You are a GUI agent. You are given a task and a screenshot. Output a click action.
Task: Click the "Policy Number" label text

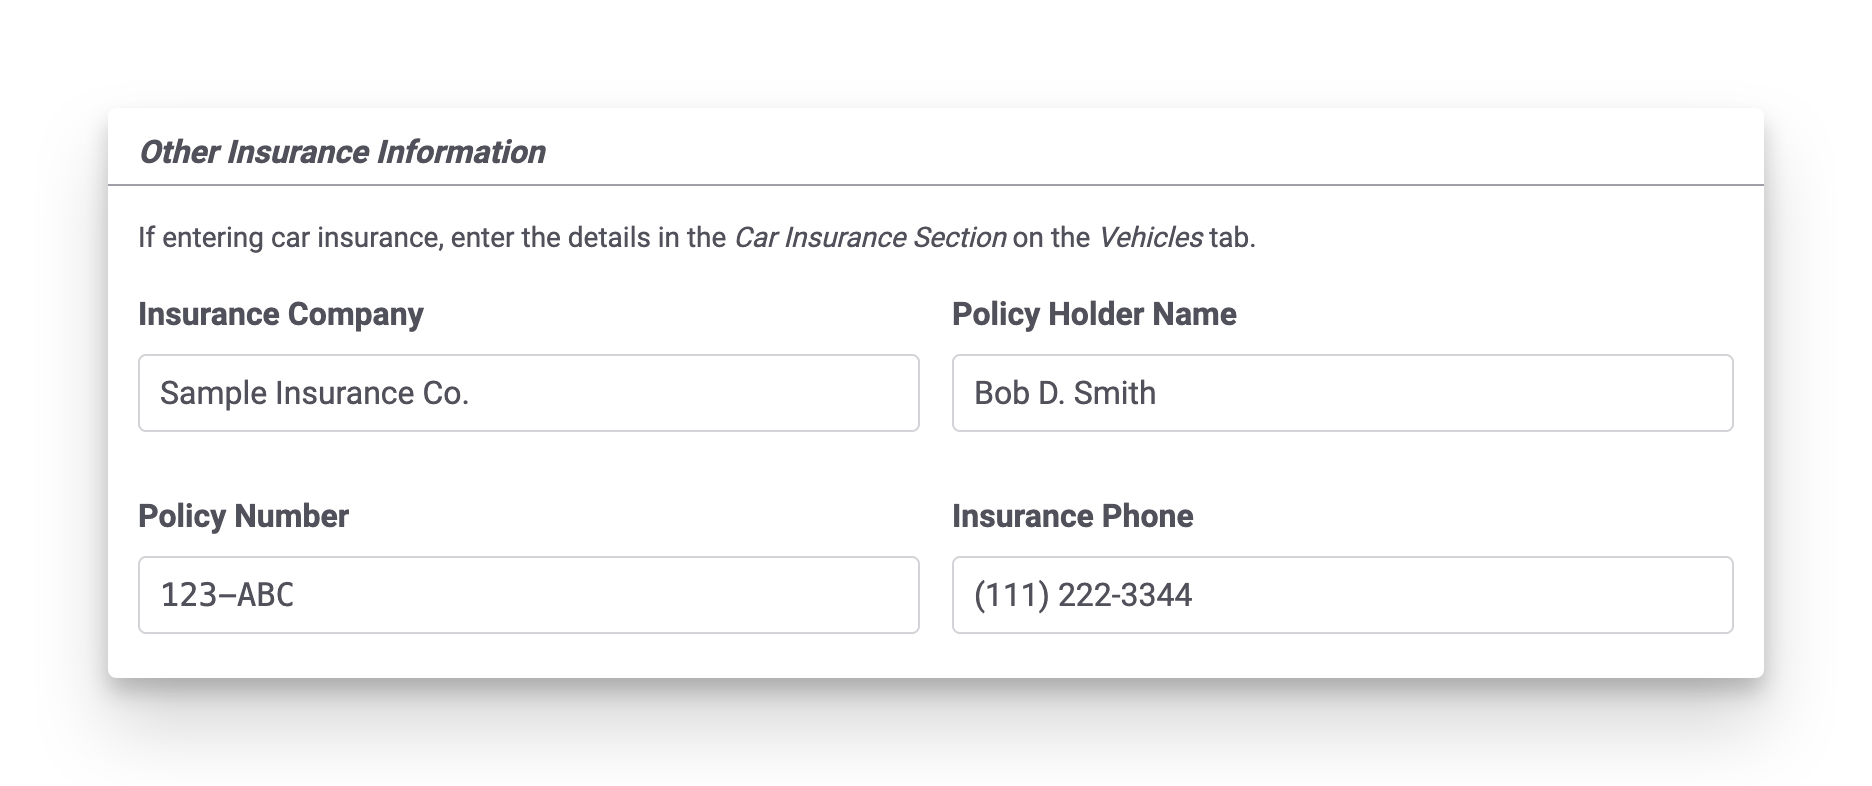pyautogui.click(x=243, y=516)
